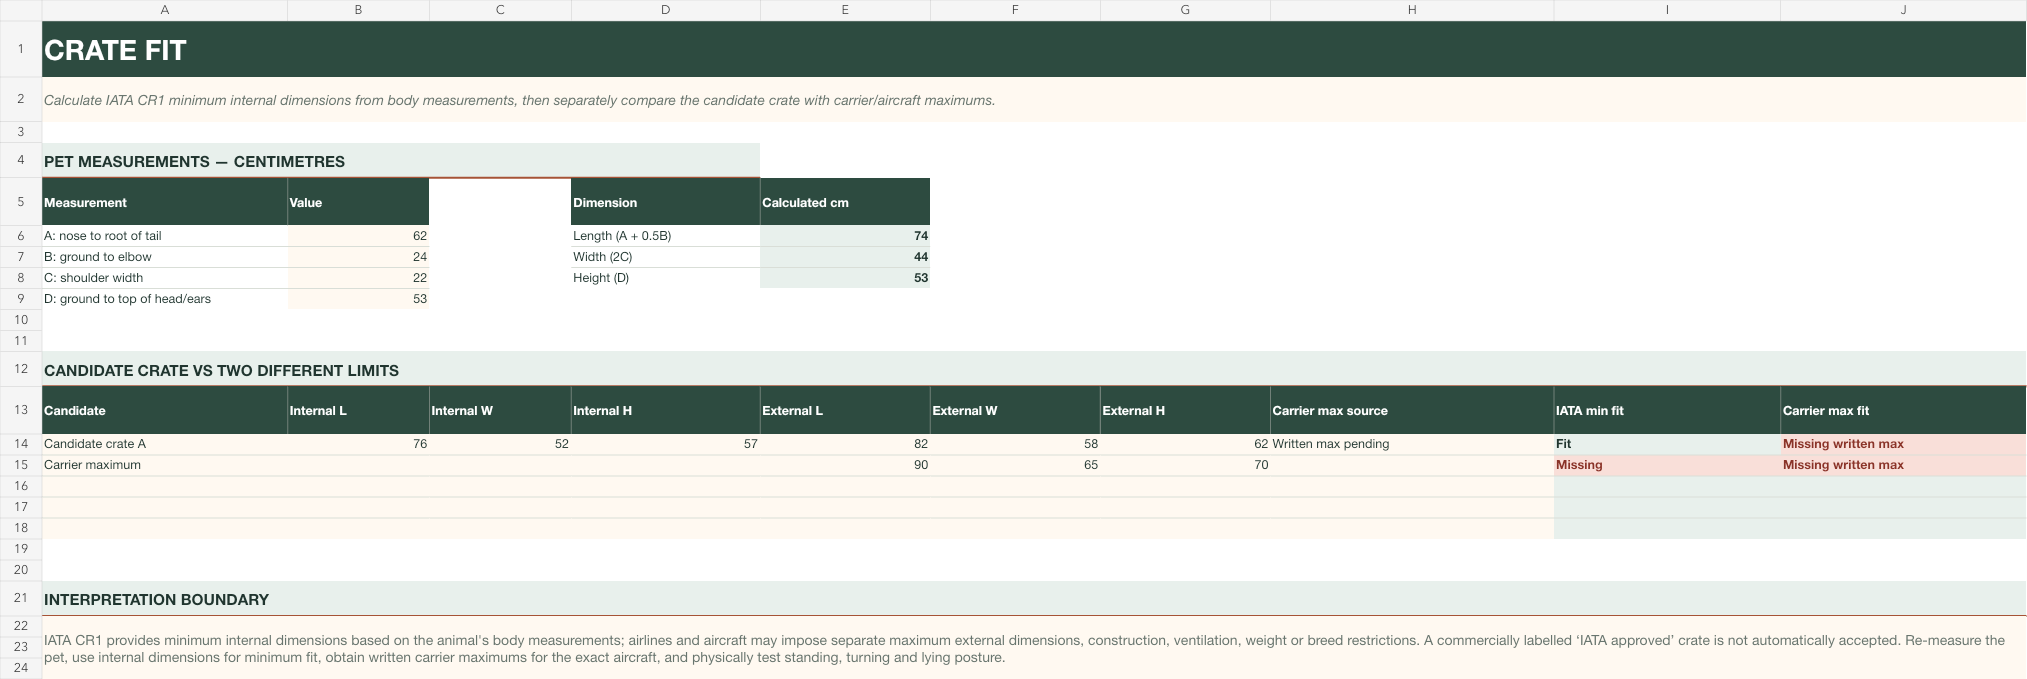2027x679 pixels.
Task: Click CANDIDATE CRATE VS TWO DIFFERENT LIMITS heading
Action: (1034, 369)
